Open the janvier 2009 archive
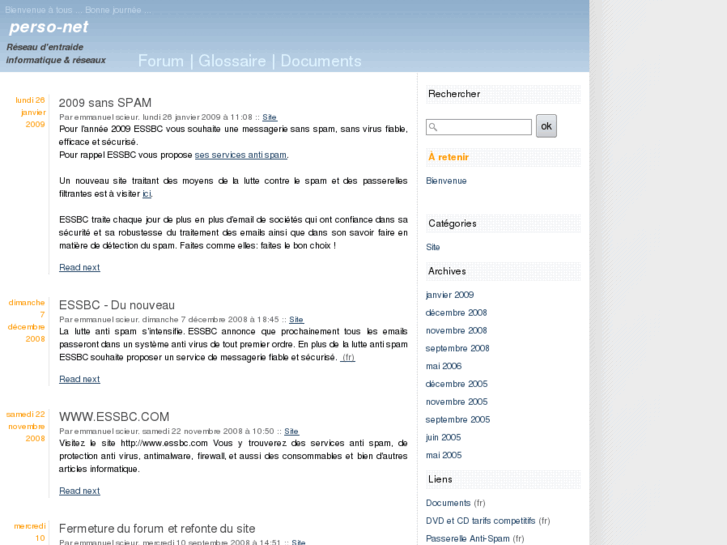Viewport: 727px width, 545px height. (x=449, y=295)
